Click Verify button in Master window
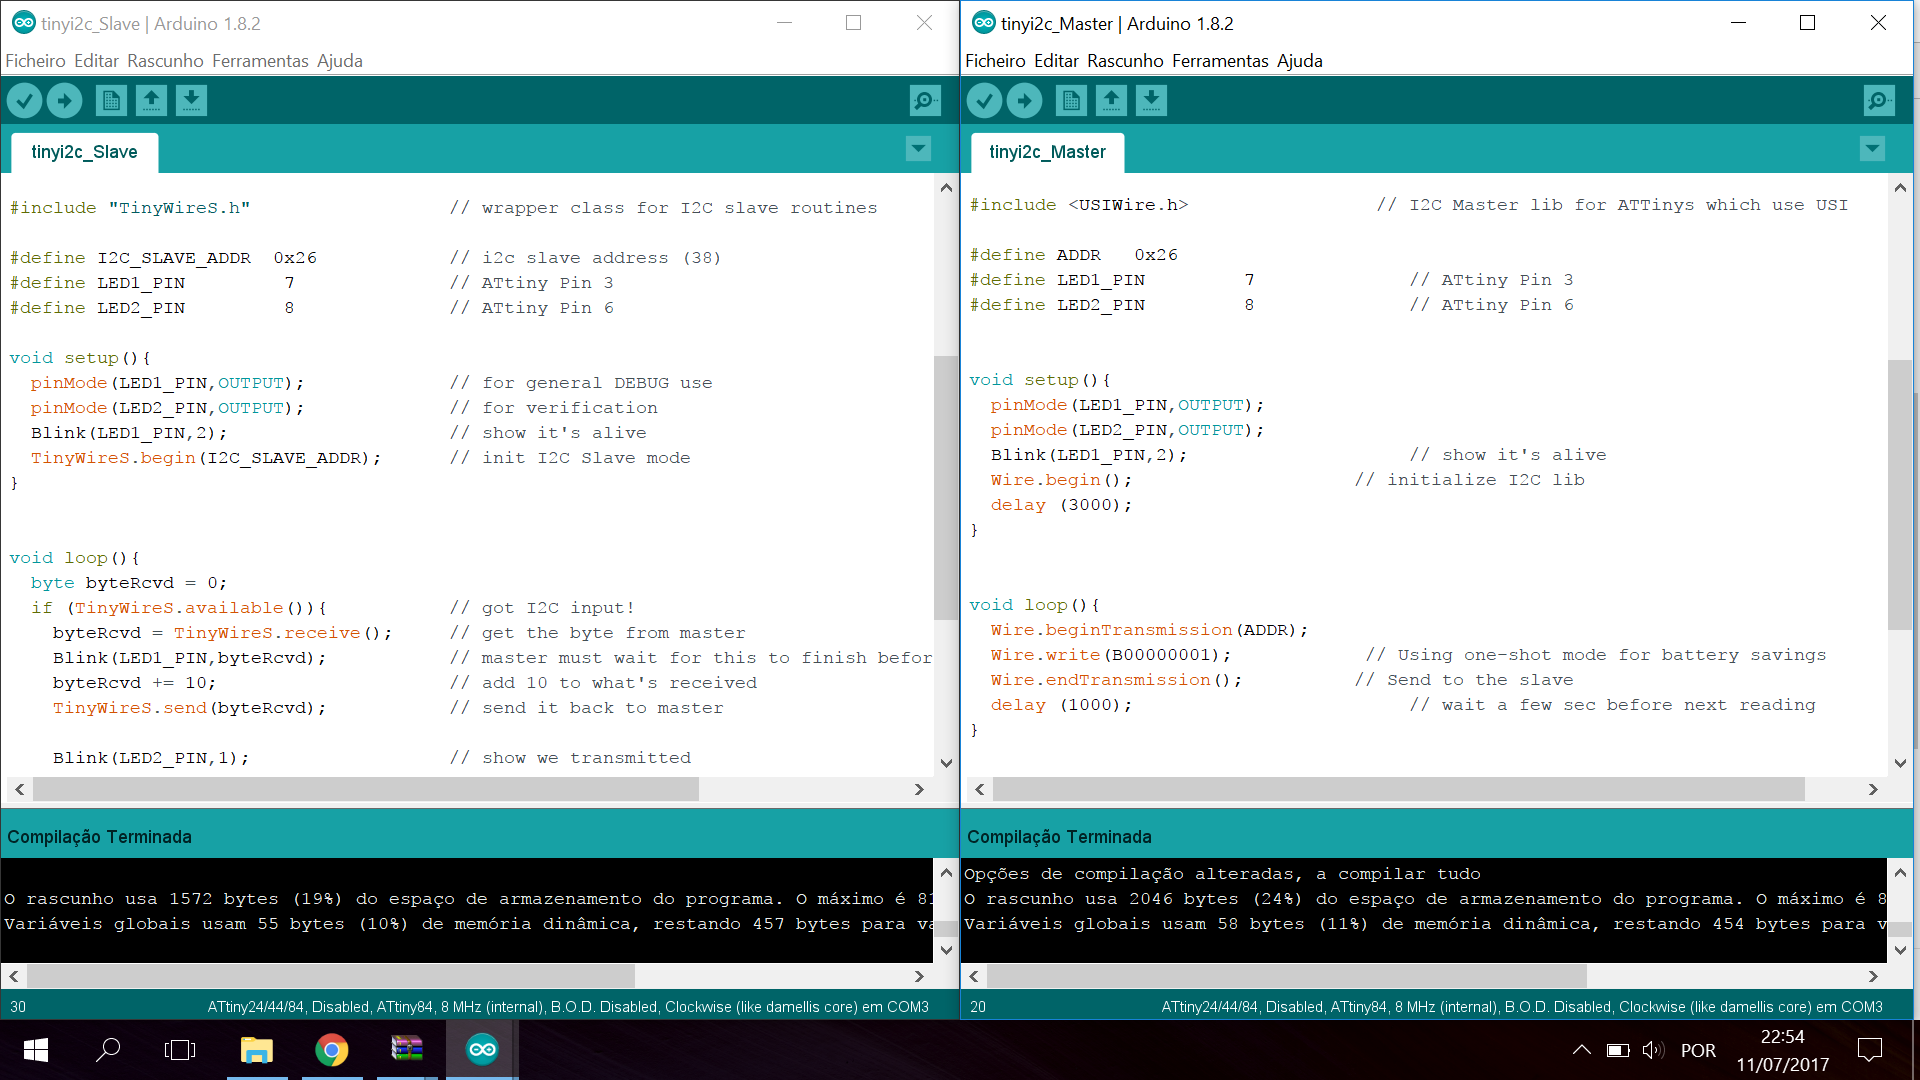This screenshot has height=1080, width=1920. click(985, 100)
